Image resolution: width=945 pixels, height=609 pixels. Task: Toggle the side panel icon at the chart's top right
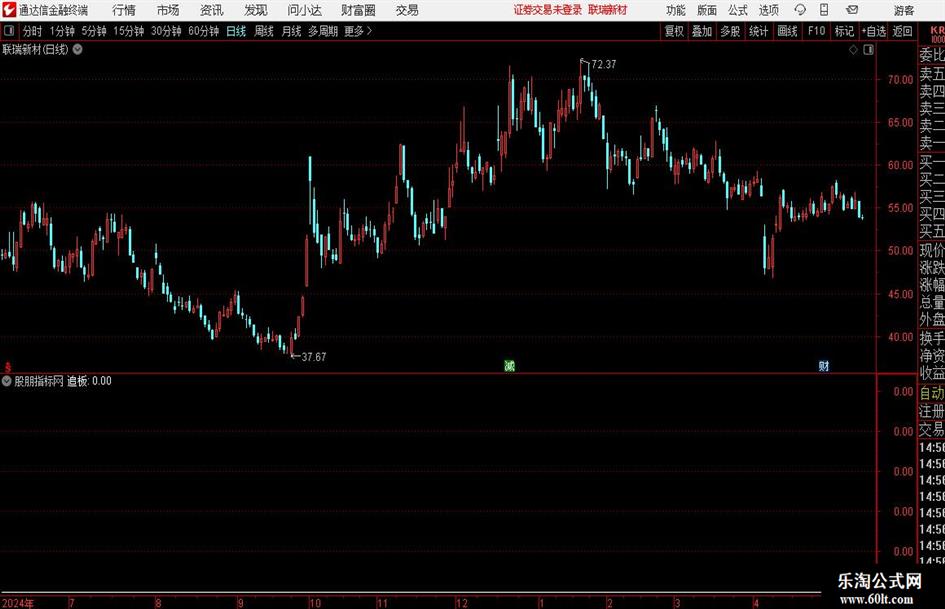tap(868, 50)
